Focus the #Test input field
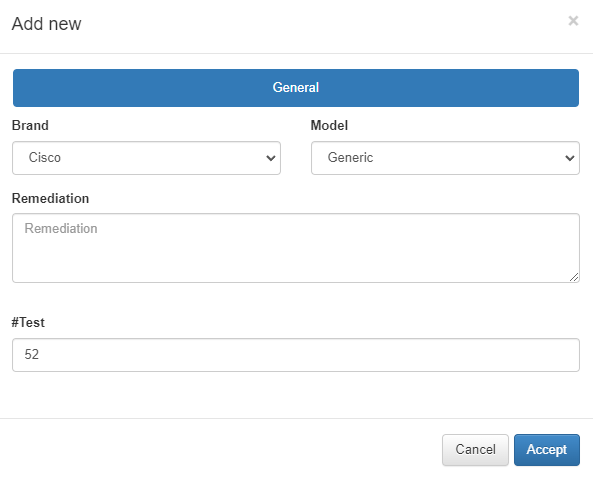Screen dimensions: 593x479 coord(296,355)
